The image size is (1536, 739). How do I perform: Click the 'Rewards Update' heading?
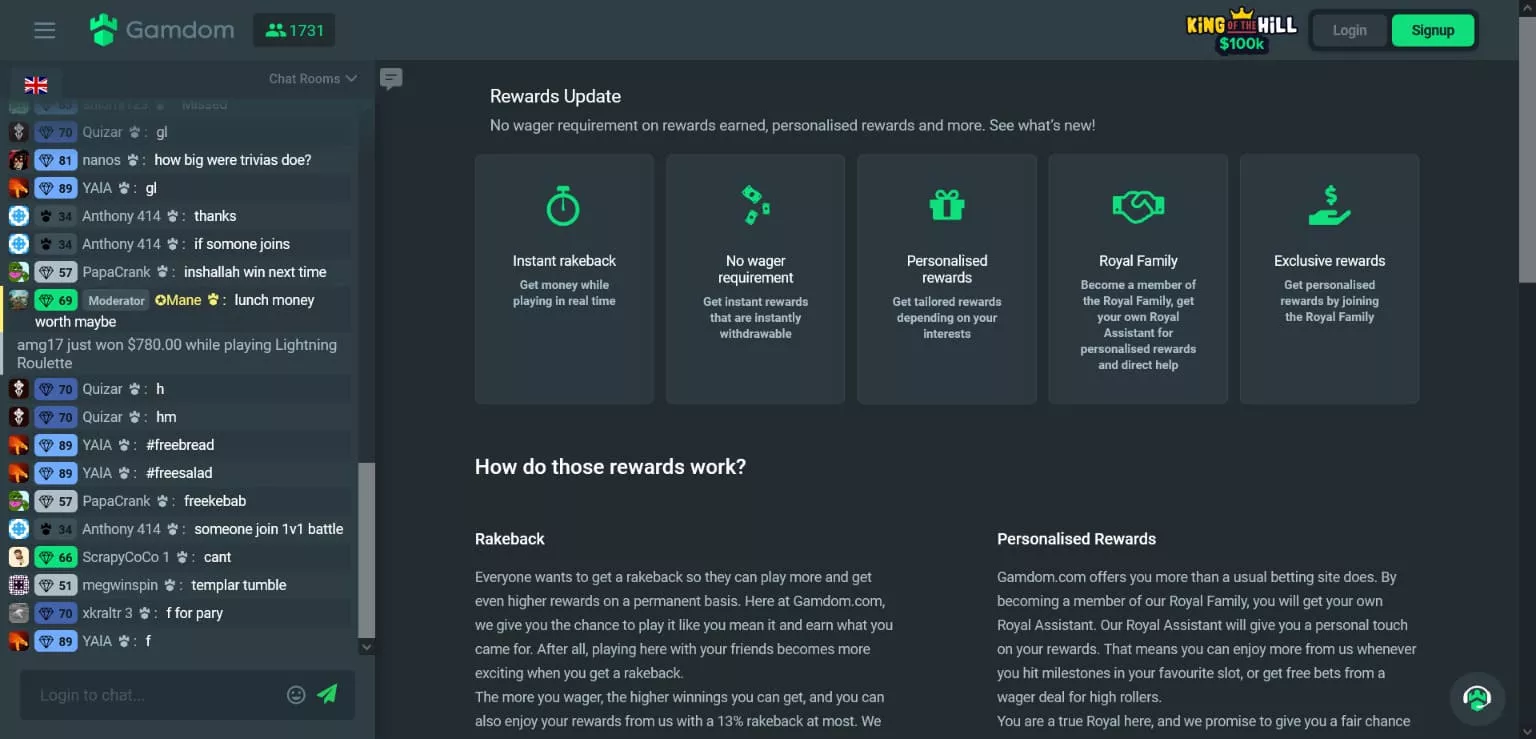coord(555,96)
